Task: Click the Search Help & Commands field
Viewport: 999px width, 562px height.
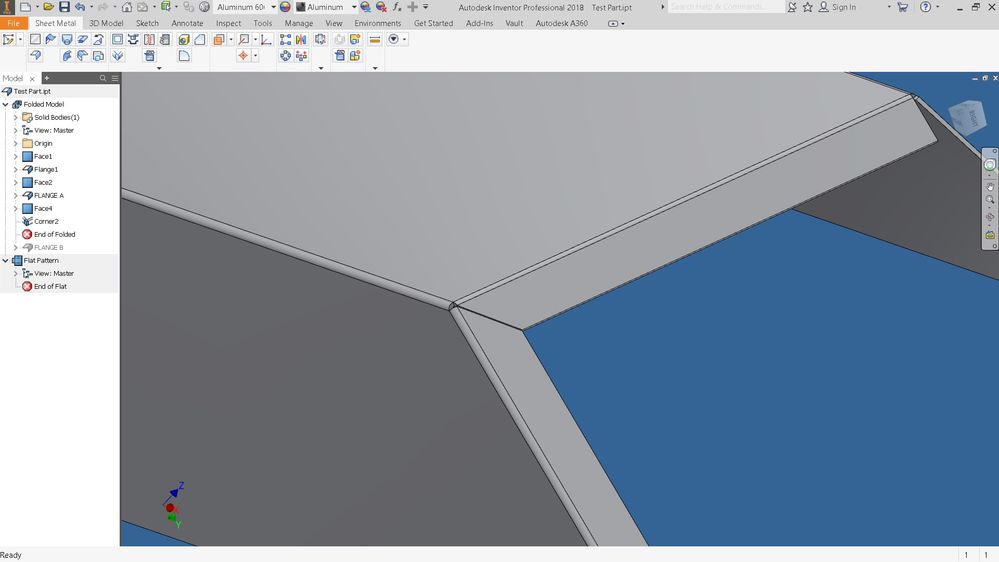Action: 726,7
